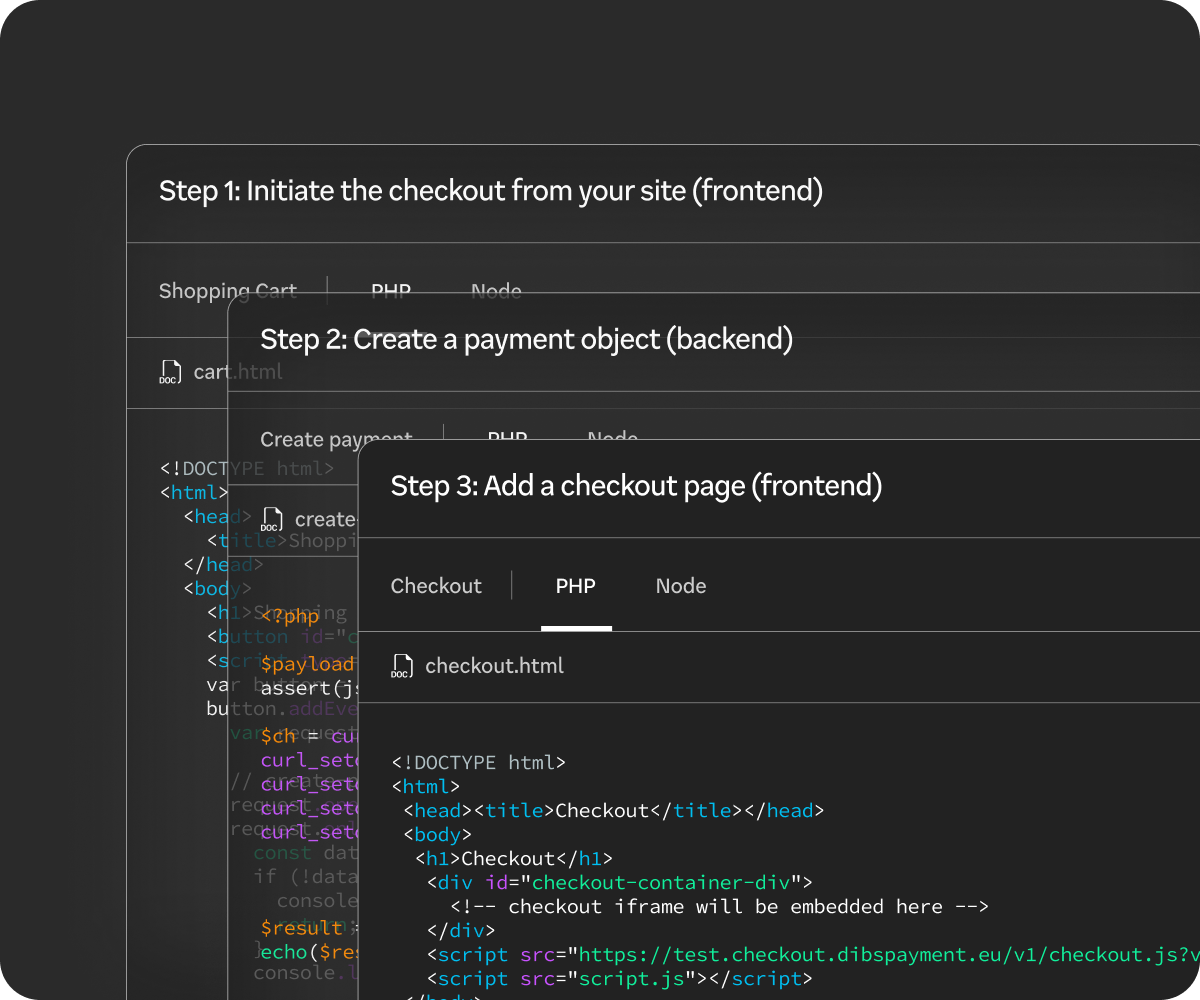Switch to the Node tab in Step 1

coord(496,287)
